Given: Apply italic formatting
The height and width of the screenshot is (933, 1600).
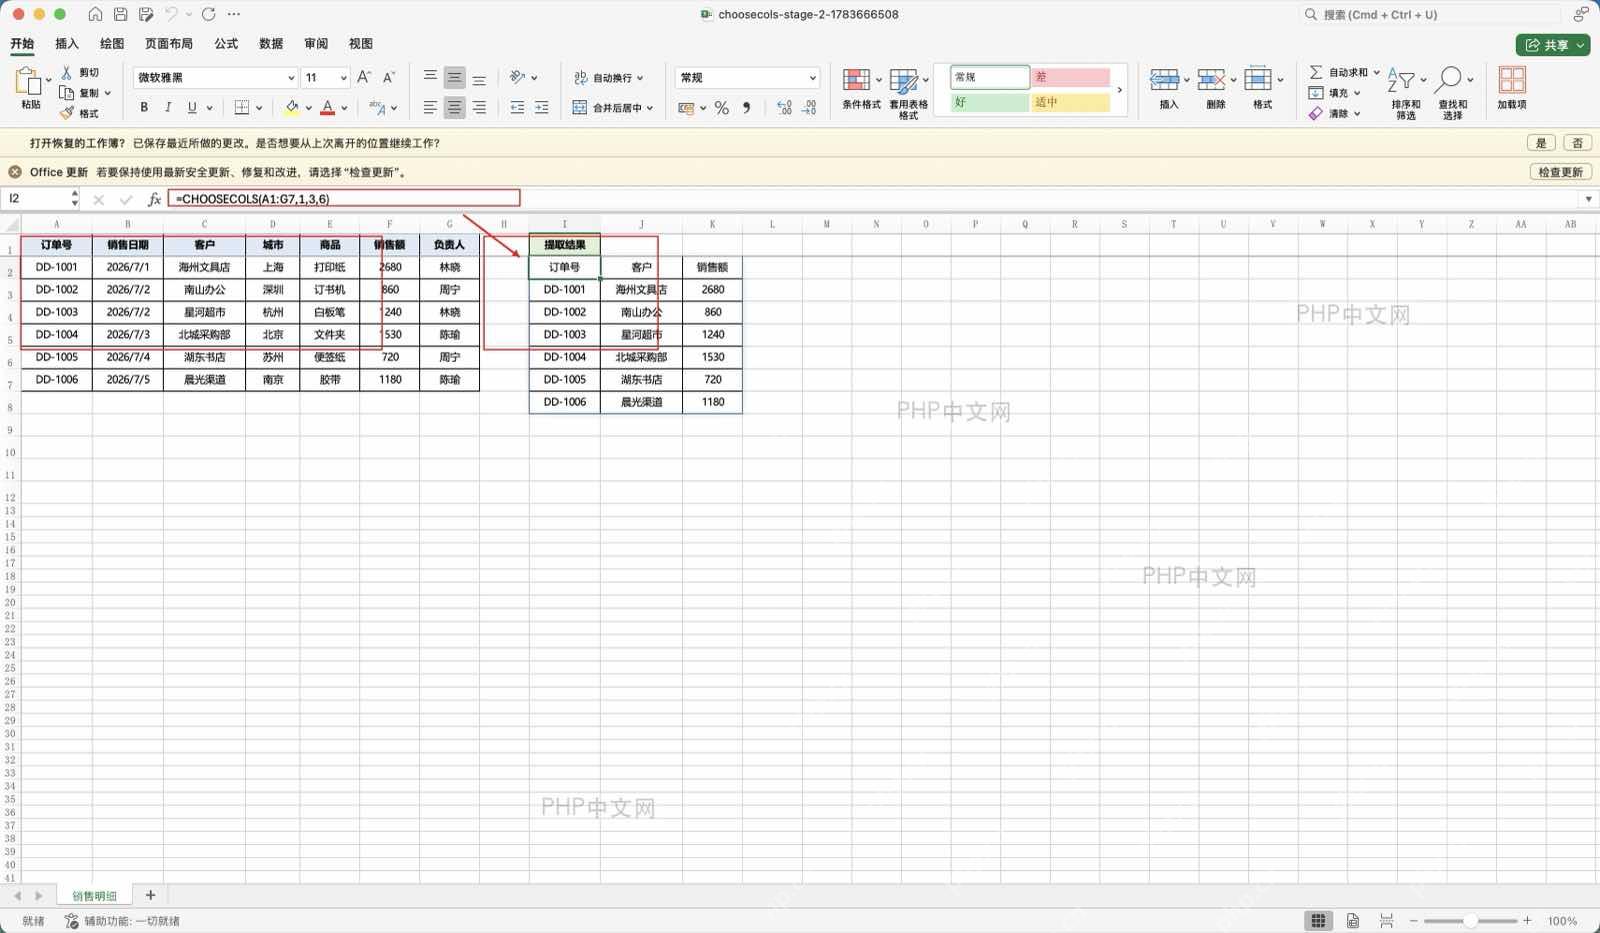Looking at the screenshot, I should tap(167, 107).
